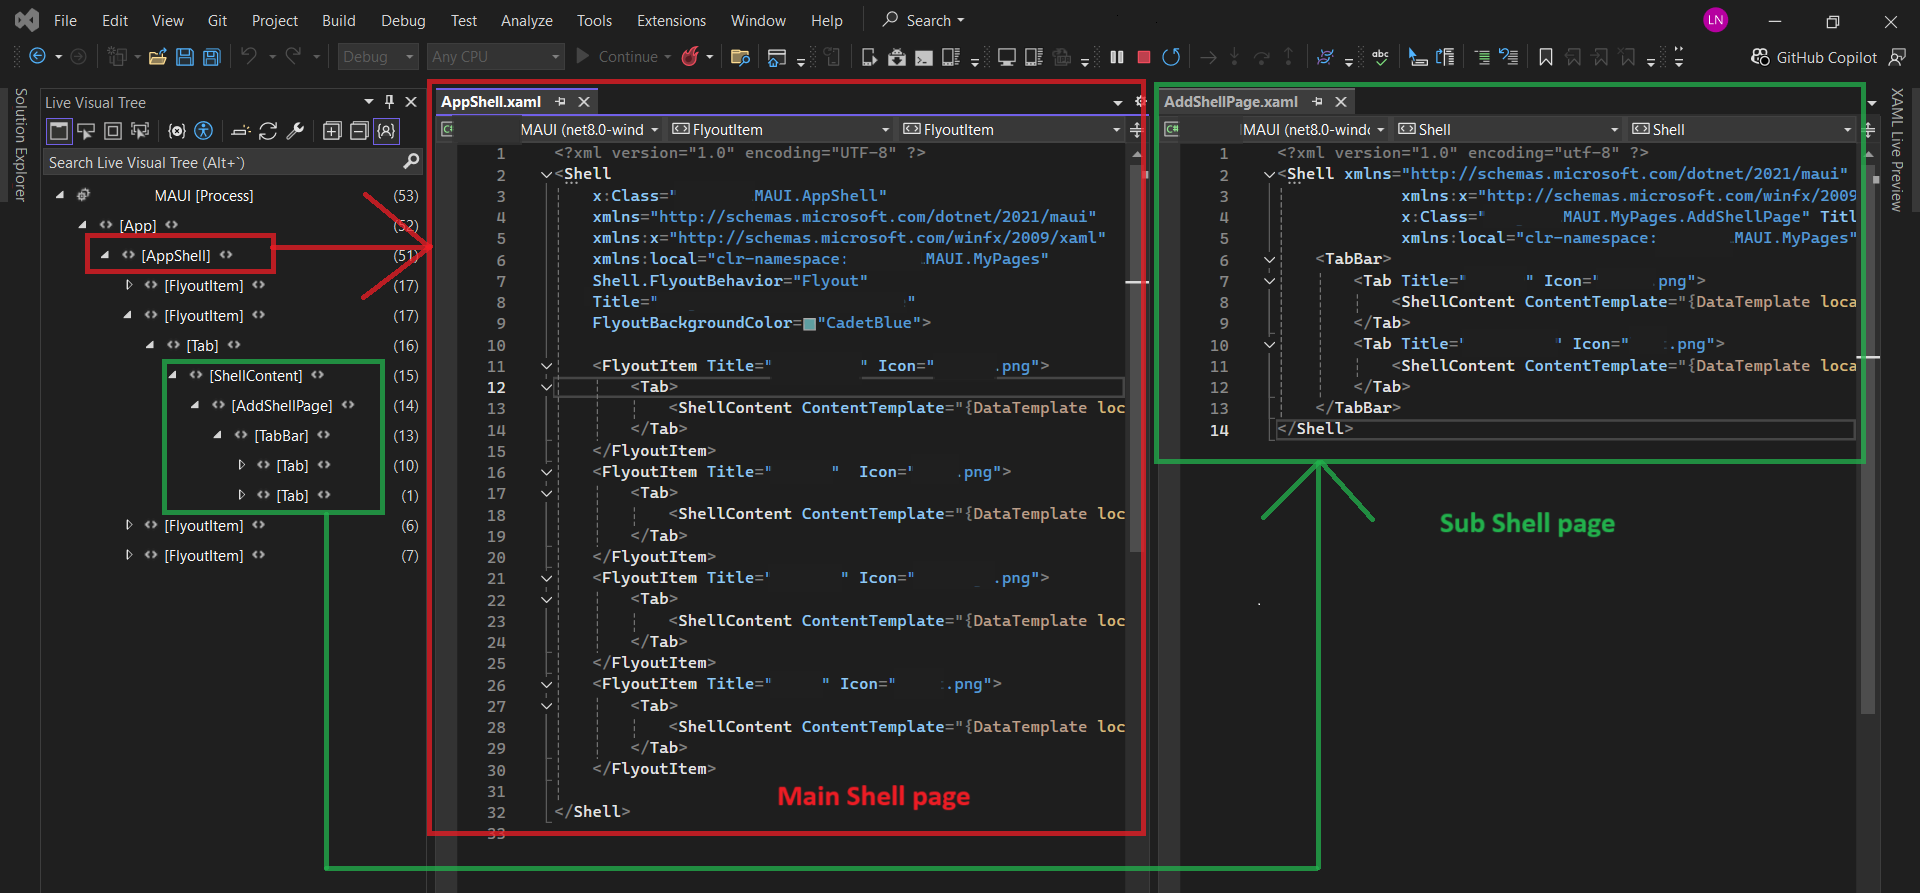Trigger the Hot Reload flame icon
This screenshot has width=1920, height=893.
pyautogui.click(x=690, y=57)
